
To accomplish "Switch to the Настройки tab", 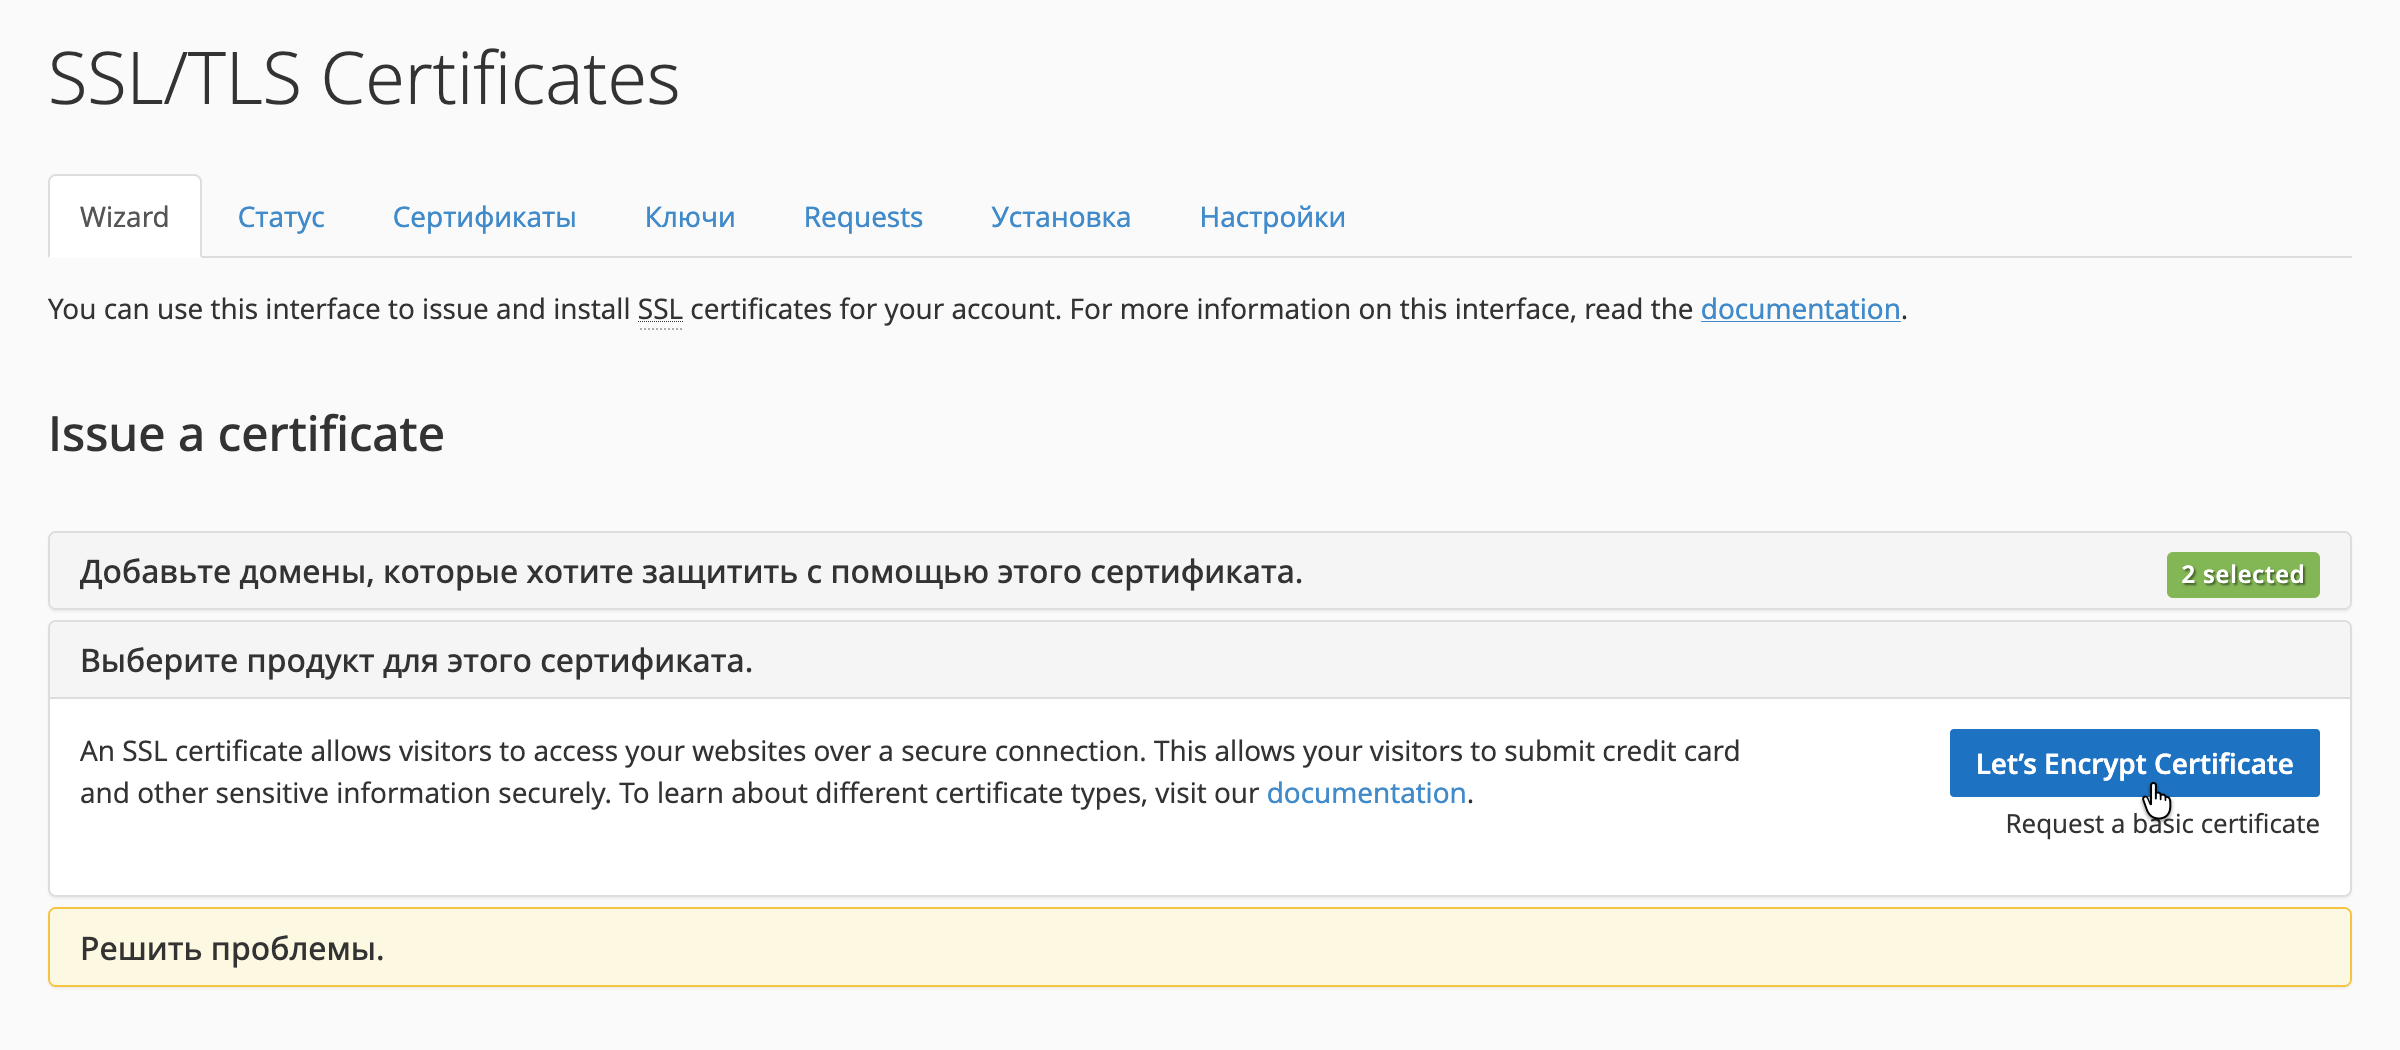I will tap(1271, 217).
